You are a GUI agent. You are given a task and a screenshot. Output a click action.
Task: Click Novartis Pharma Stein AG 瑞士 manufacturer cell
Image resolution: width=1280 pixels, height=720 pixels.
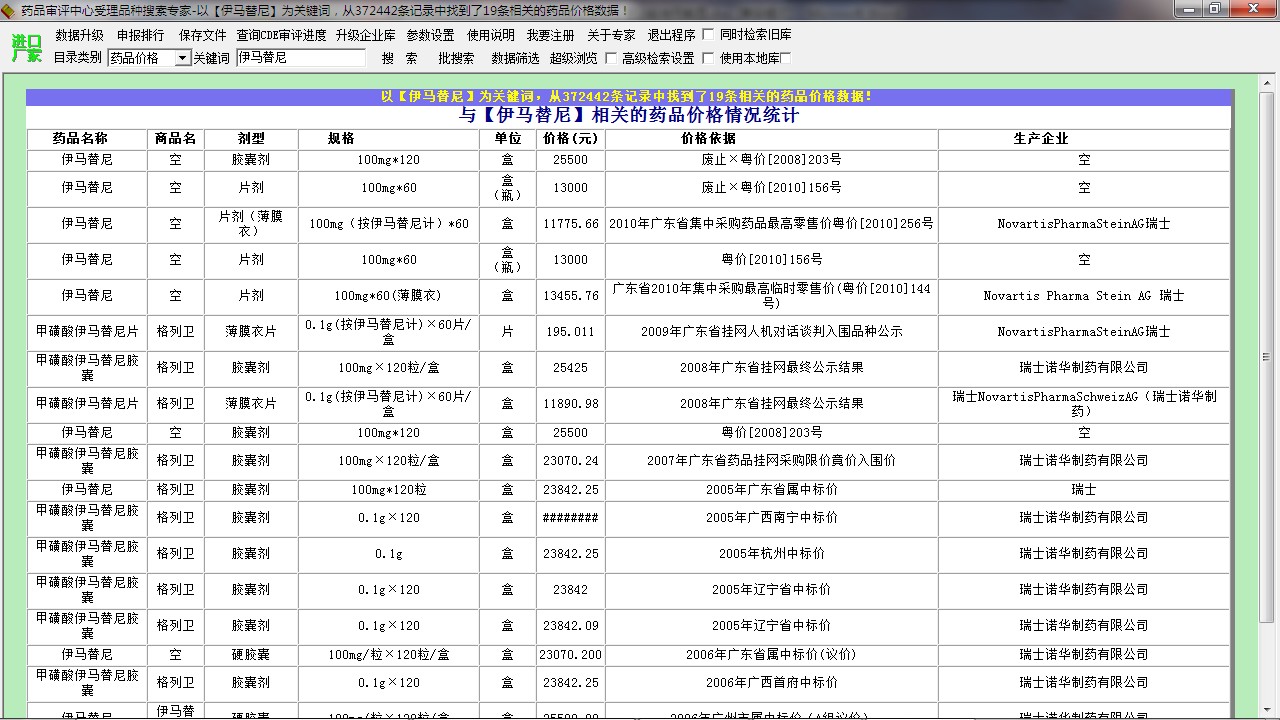click(x=1084, y=296)
